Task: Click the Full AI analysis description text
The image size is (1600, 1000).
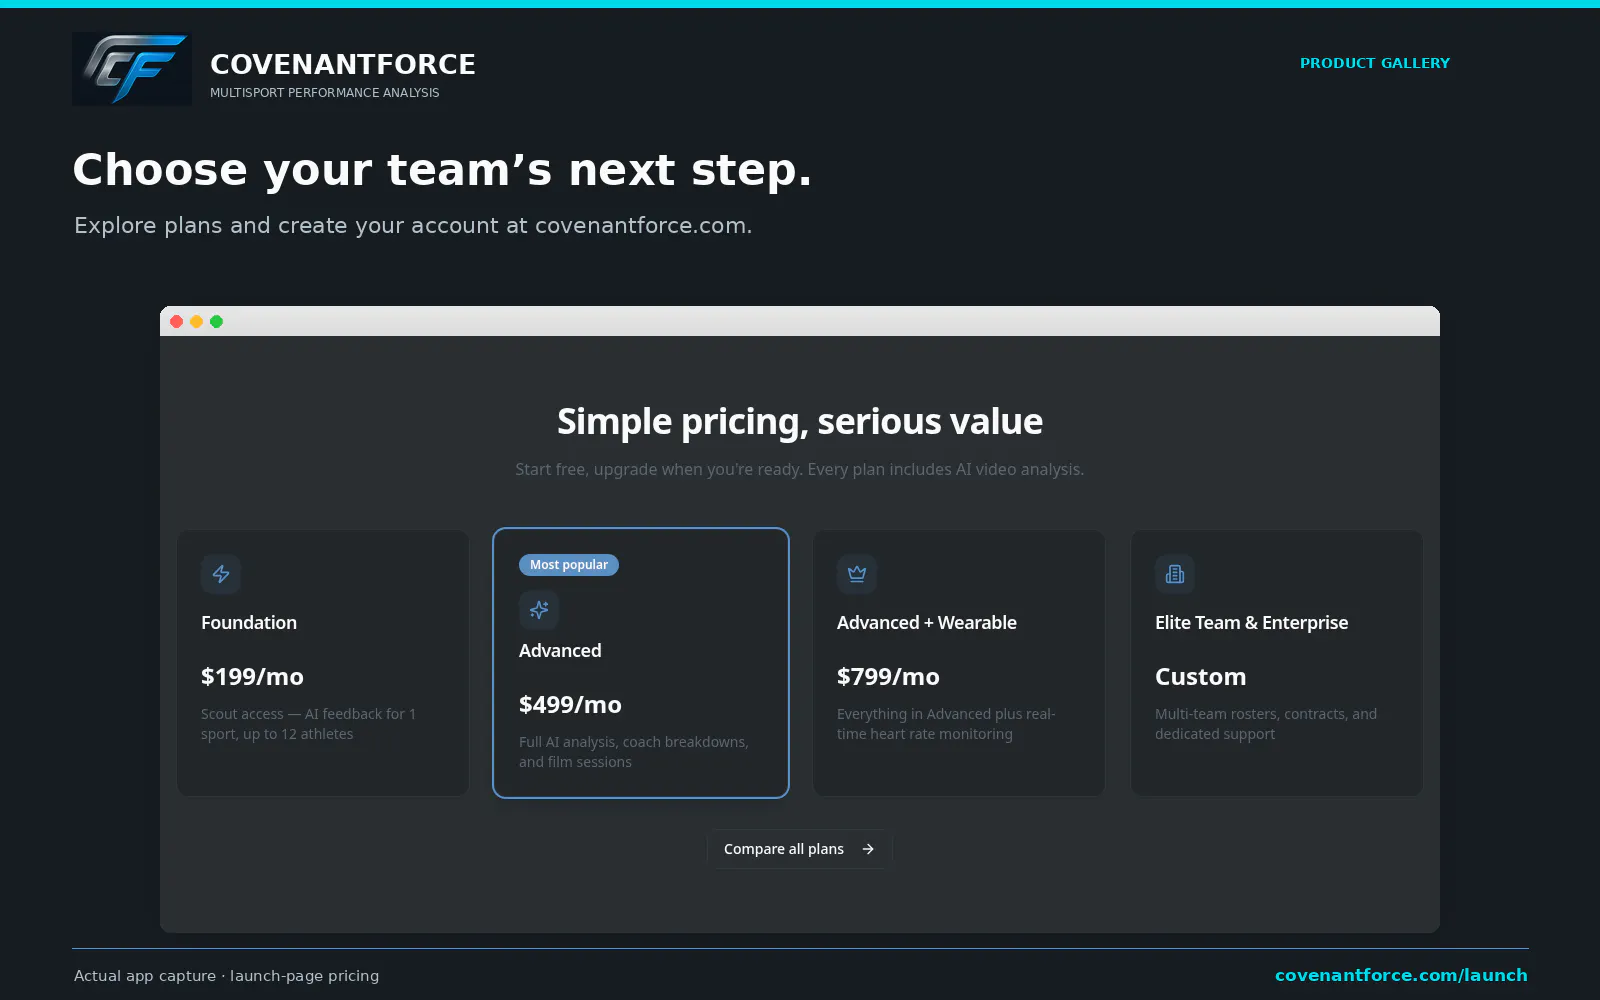Action: 633,752
